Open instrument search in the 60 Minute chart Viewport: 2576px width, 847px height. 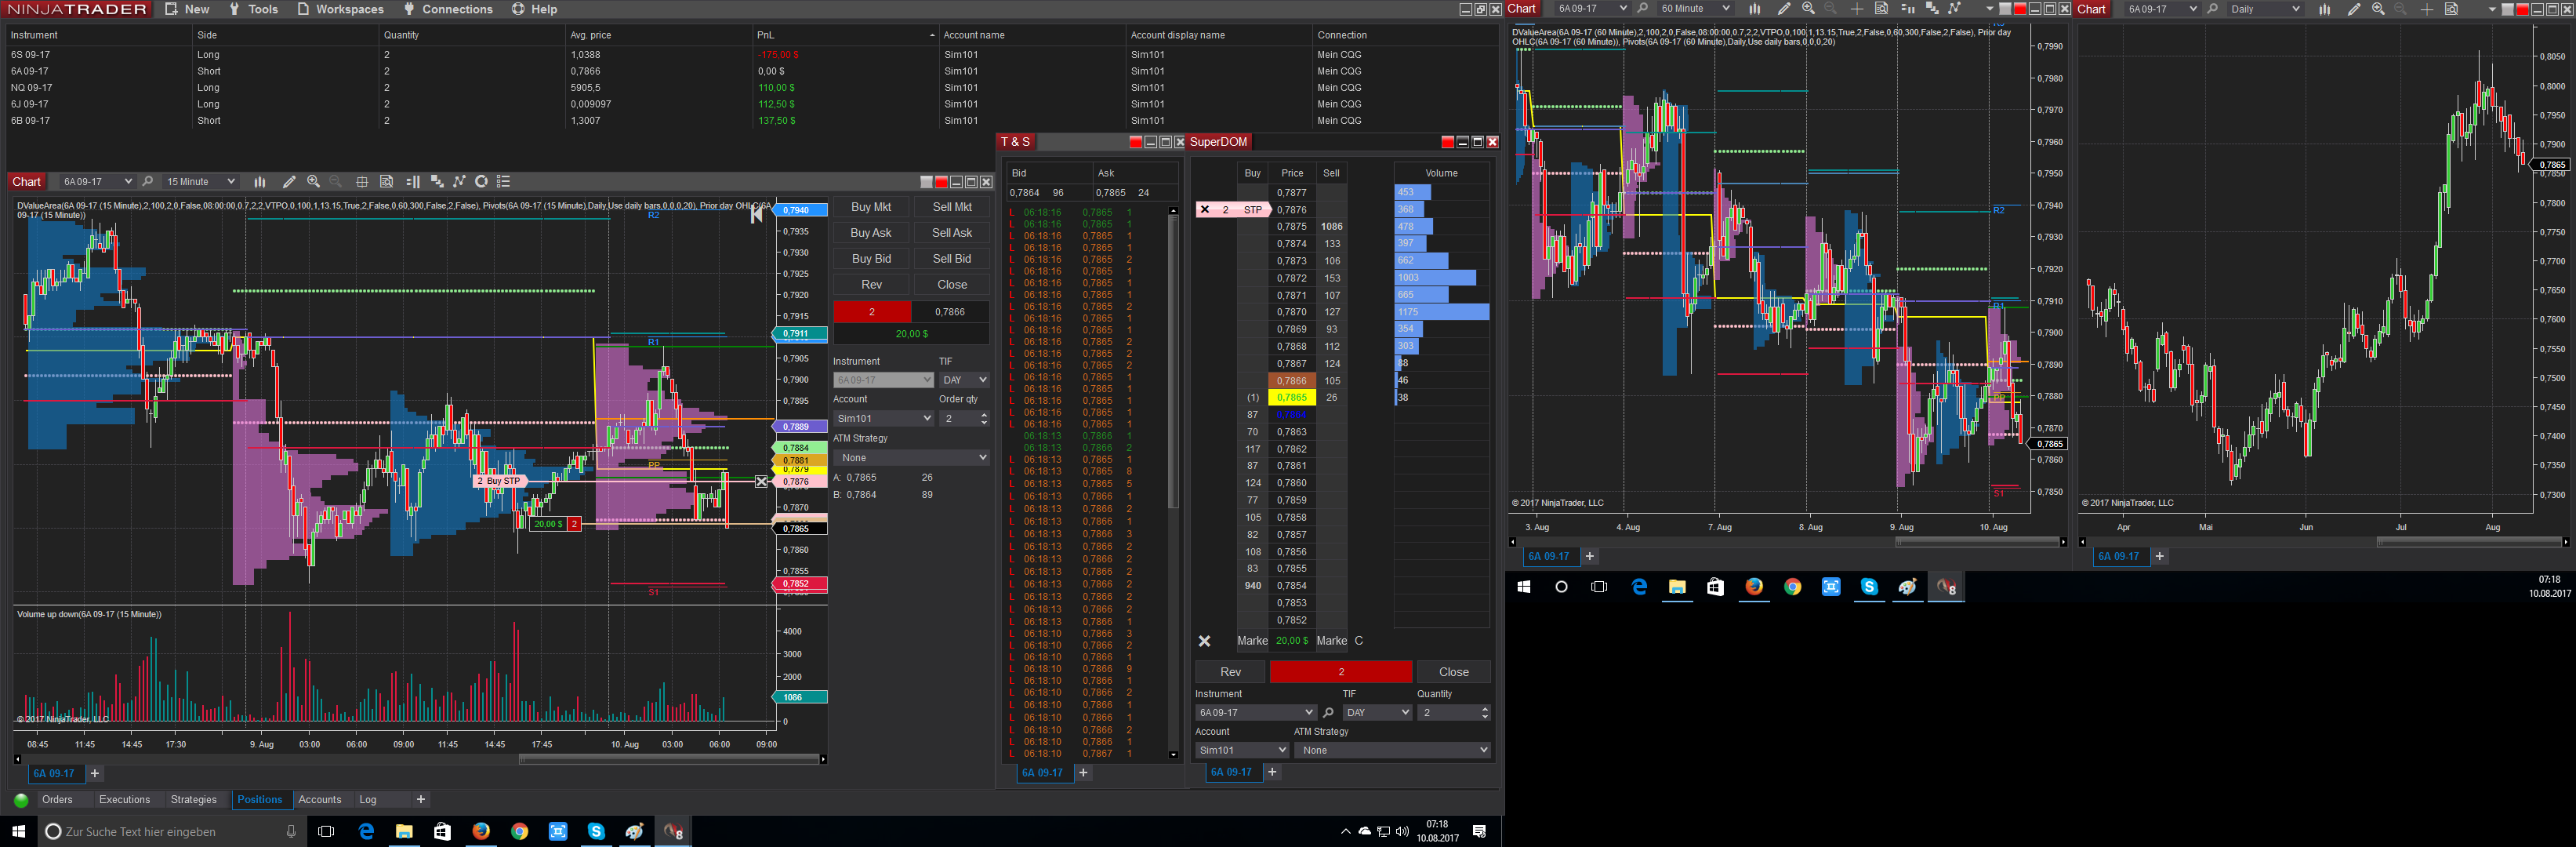tap(1643, 9)
